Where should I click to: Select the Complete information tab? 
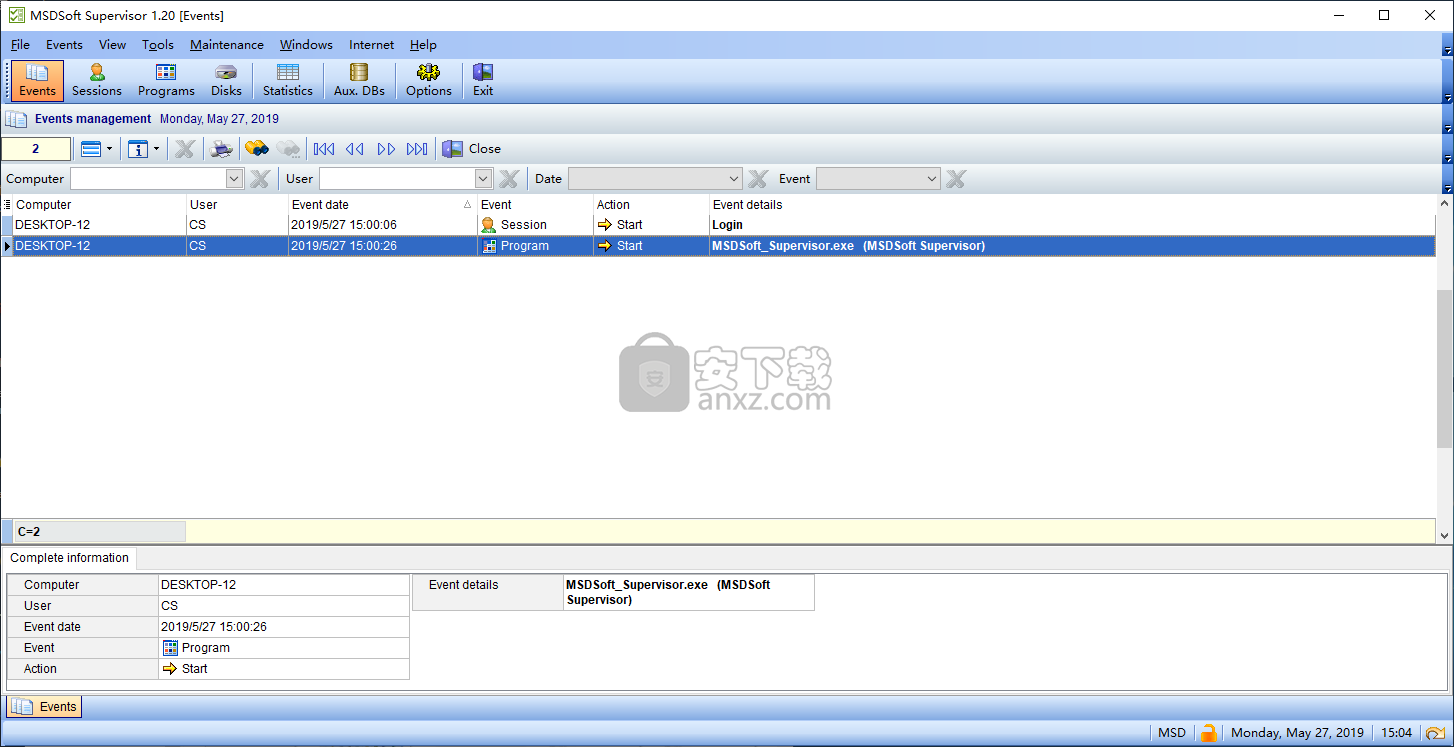(x=69, y=558)
